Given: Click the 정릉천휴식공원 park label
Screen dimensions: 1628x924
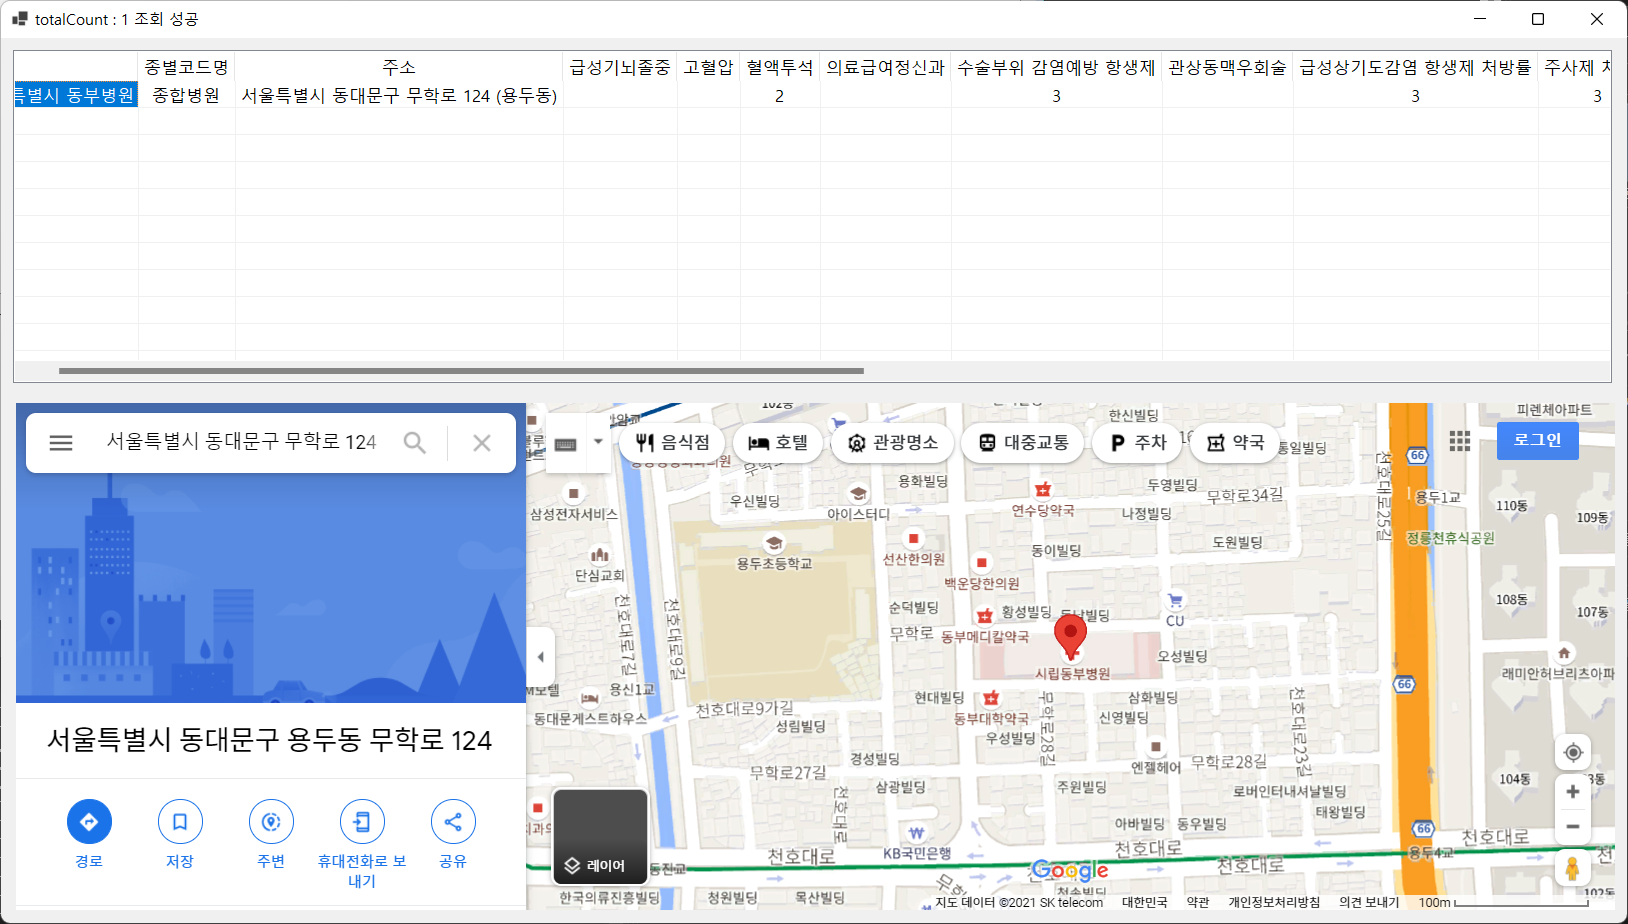Looking at the screenshot, I should pyautogui.click(x=1450, y=538).
